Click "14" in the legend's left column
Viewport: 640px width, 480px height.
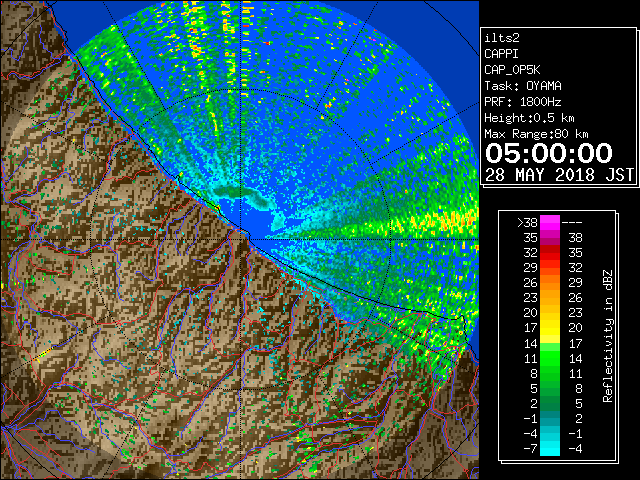(531, 343)
